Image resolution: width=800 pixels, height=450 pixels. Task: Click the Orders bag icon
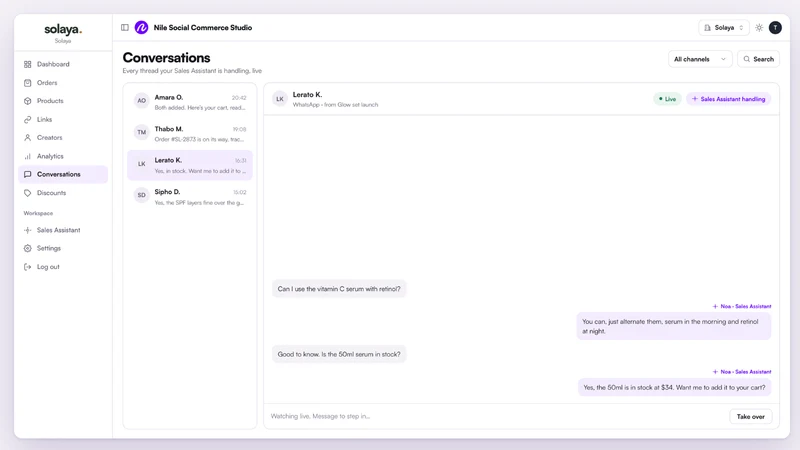(x=28, y=83)
